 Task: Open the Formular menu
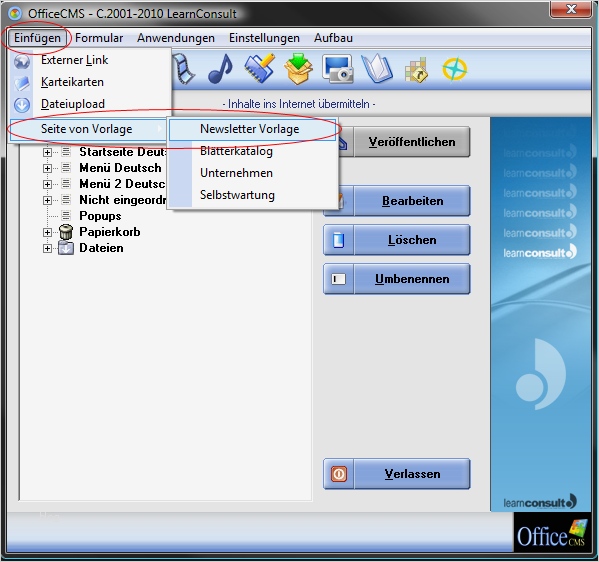[x=99, y=38]
